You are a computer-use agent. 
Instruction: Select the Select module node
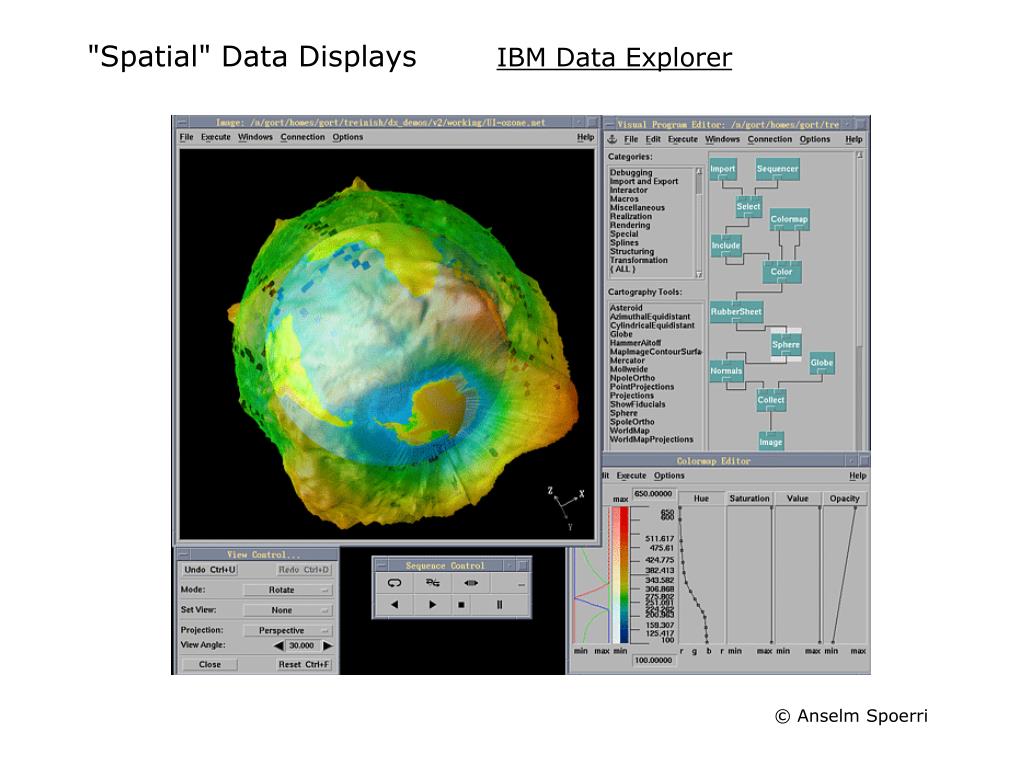tap(748, 207)
